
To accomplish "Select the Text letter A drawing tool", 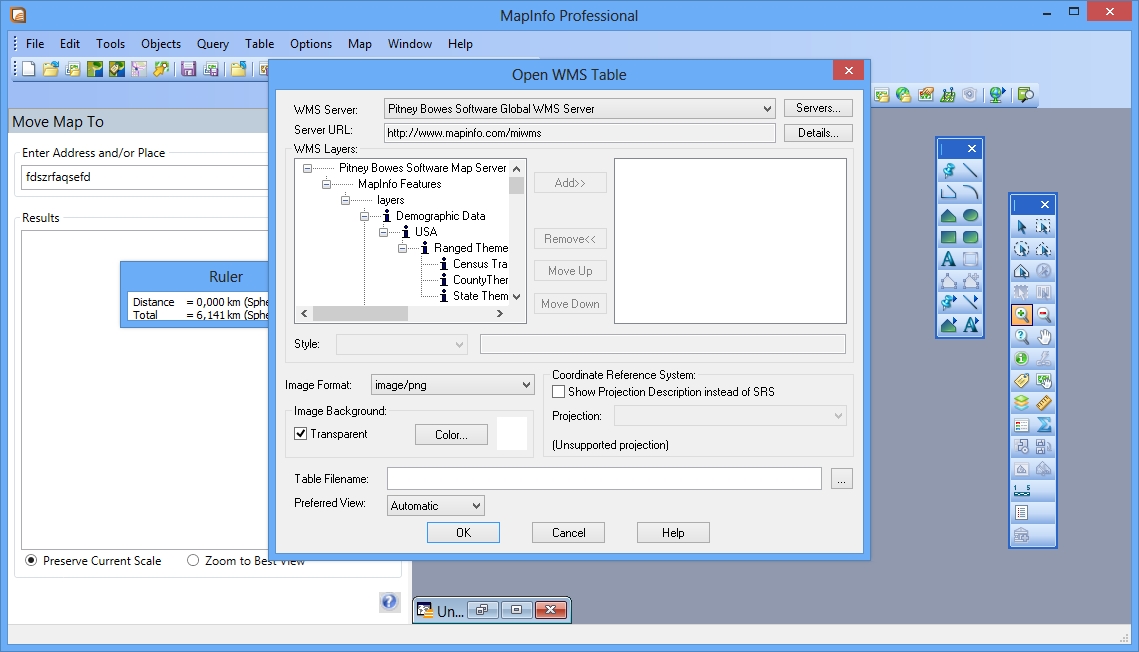I will [949, 259].
